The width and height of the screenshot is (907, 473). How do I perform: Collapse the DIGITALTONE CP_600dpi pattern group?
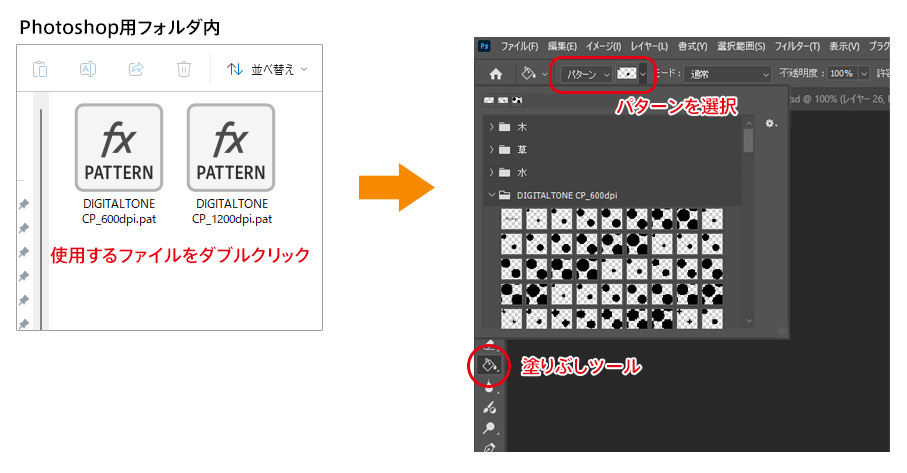click(492, 195)
